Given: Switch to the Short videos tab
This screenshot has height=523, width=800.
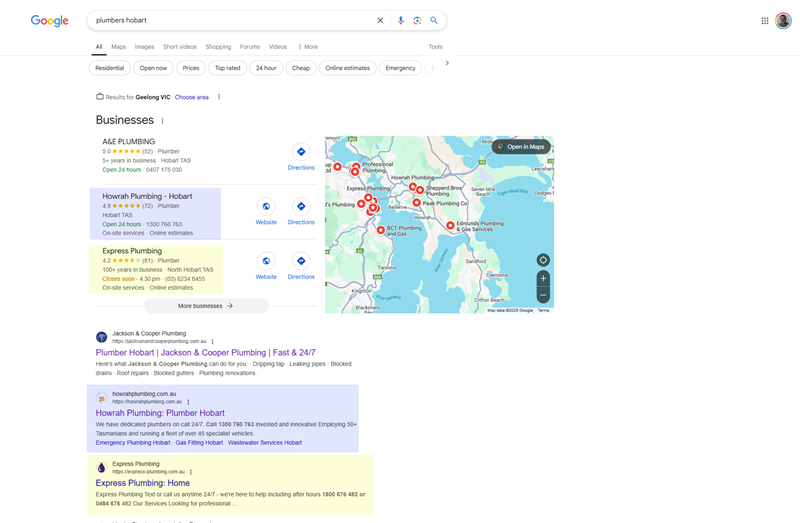Looking at the screenshot, I should point(180,47).
